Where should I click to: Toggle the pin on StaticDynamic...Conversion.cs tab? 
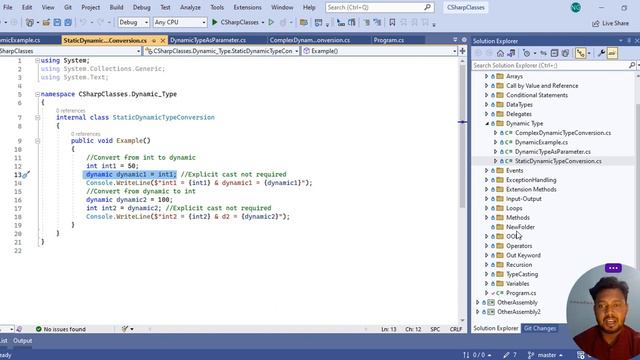[x=154, y=40]
